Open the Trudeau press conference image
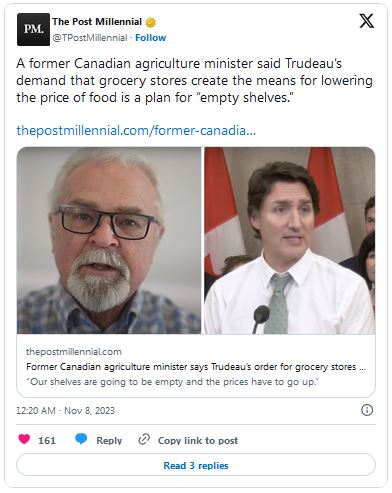The height and width of the screenshot is (493, 392). point(290,240)
